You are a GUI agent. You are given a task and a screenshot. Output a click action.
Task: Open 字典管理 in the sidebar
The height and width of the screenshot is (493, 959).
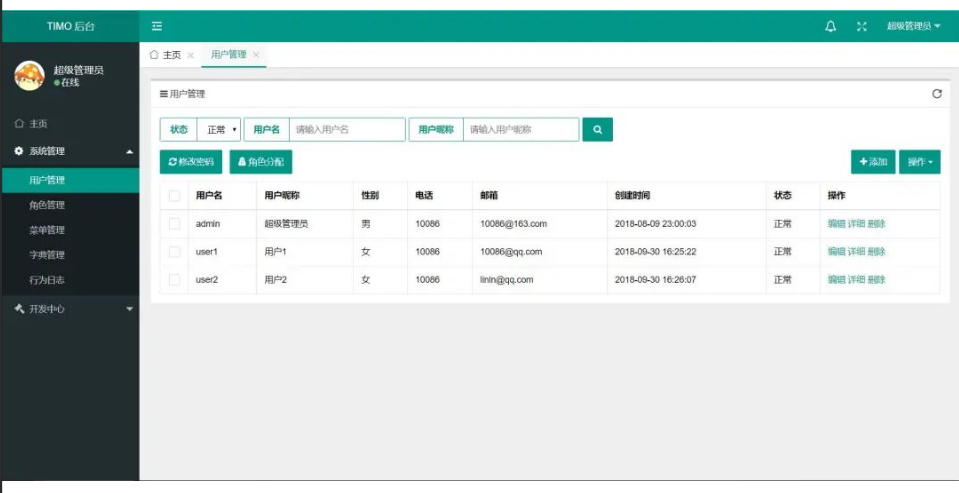pyautogui.click(x=70, y=255)
